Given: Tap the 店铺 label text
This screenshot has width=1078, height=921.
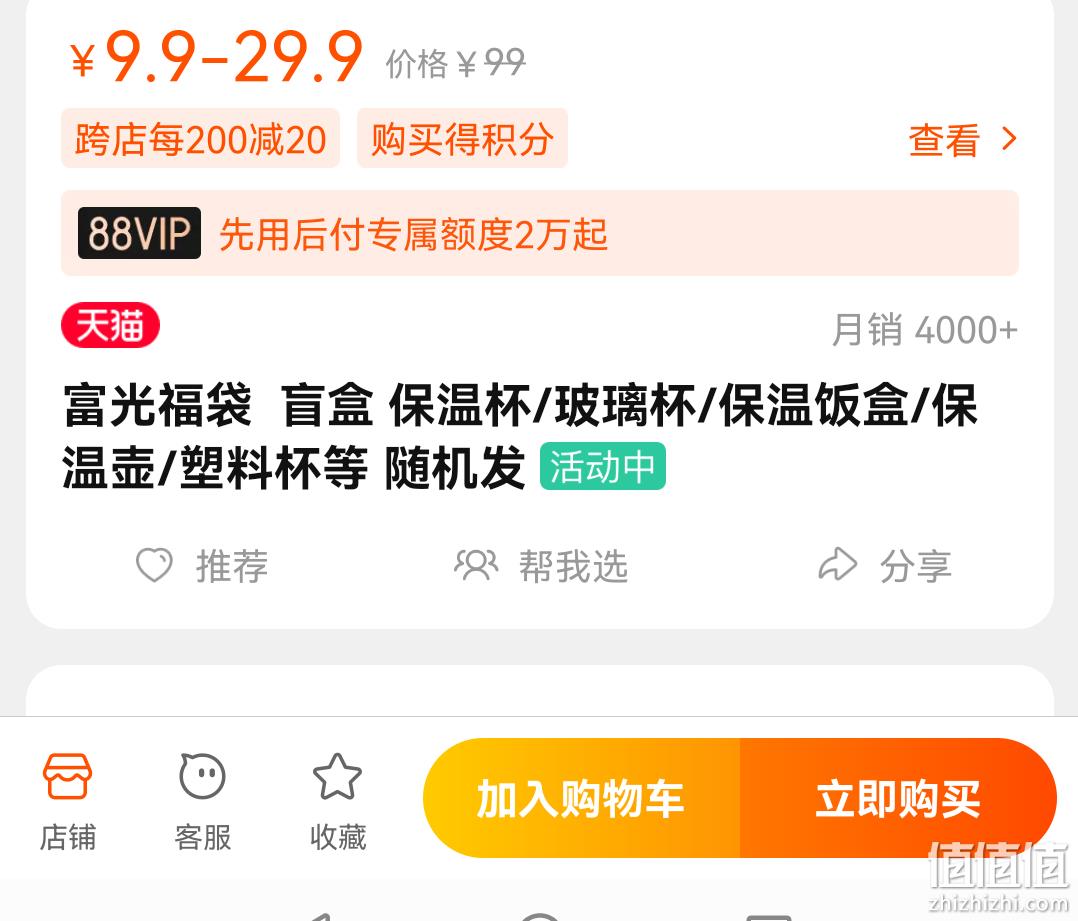Looking at the screenshot, I should click(67, 836).
